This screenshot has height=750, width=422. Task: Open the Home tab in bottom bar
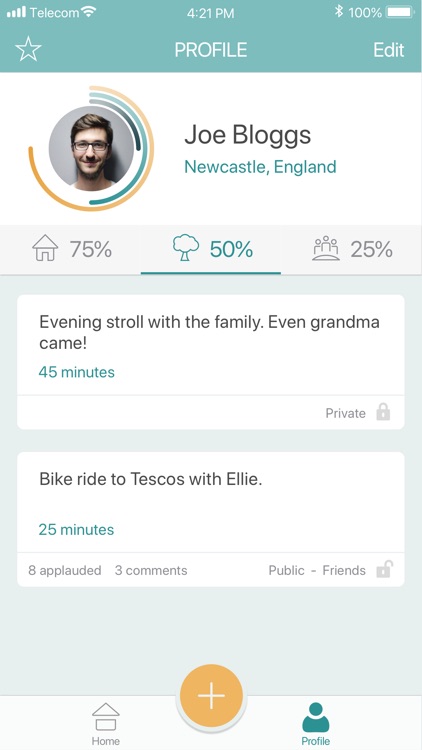[x=106, y=724]
